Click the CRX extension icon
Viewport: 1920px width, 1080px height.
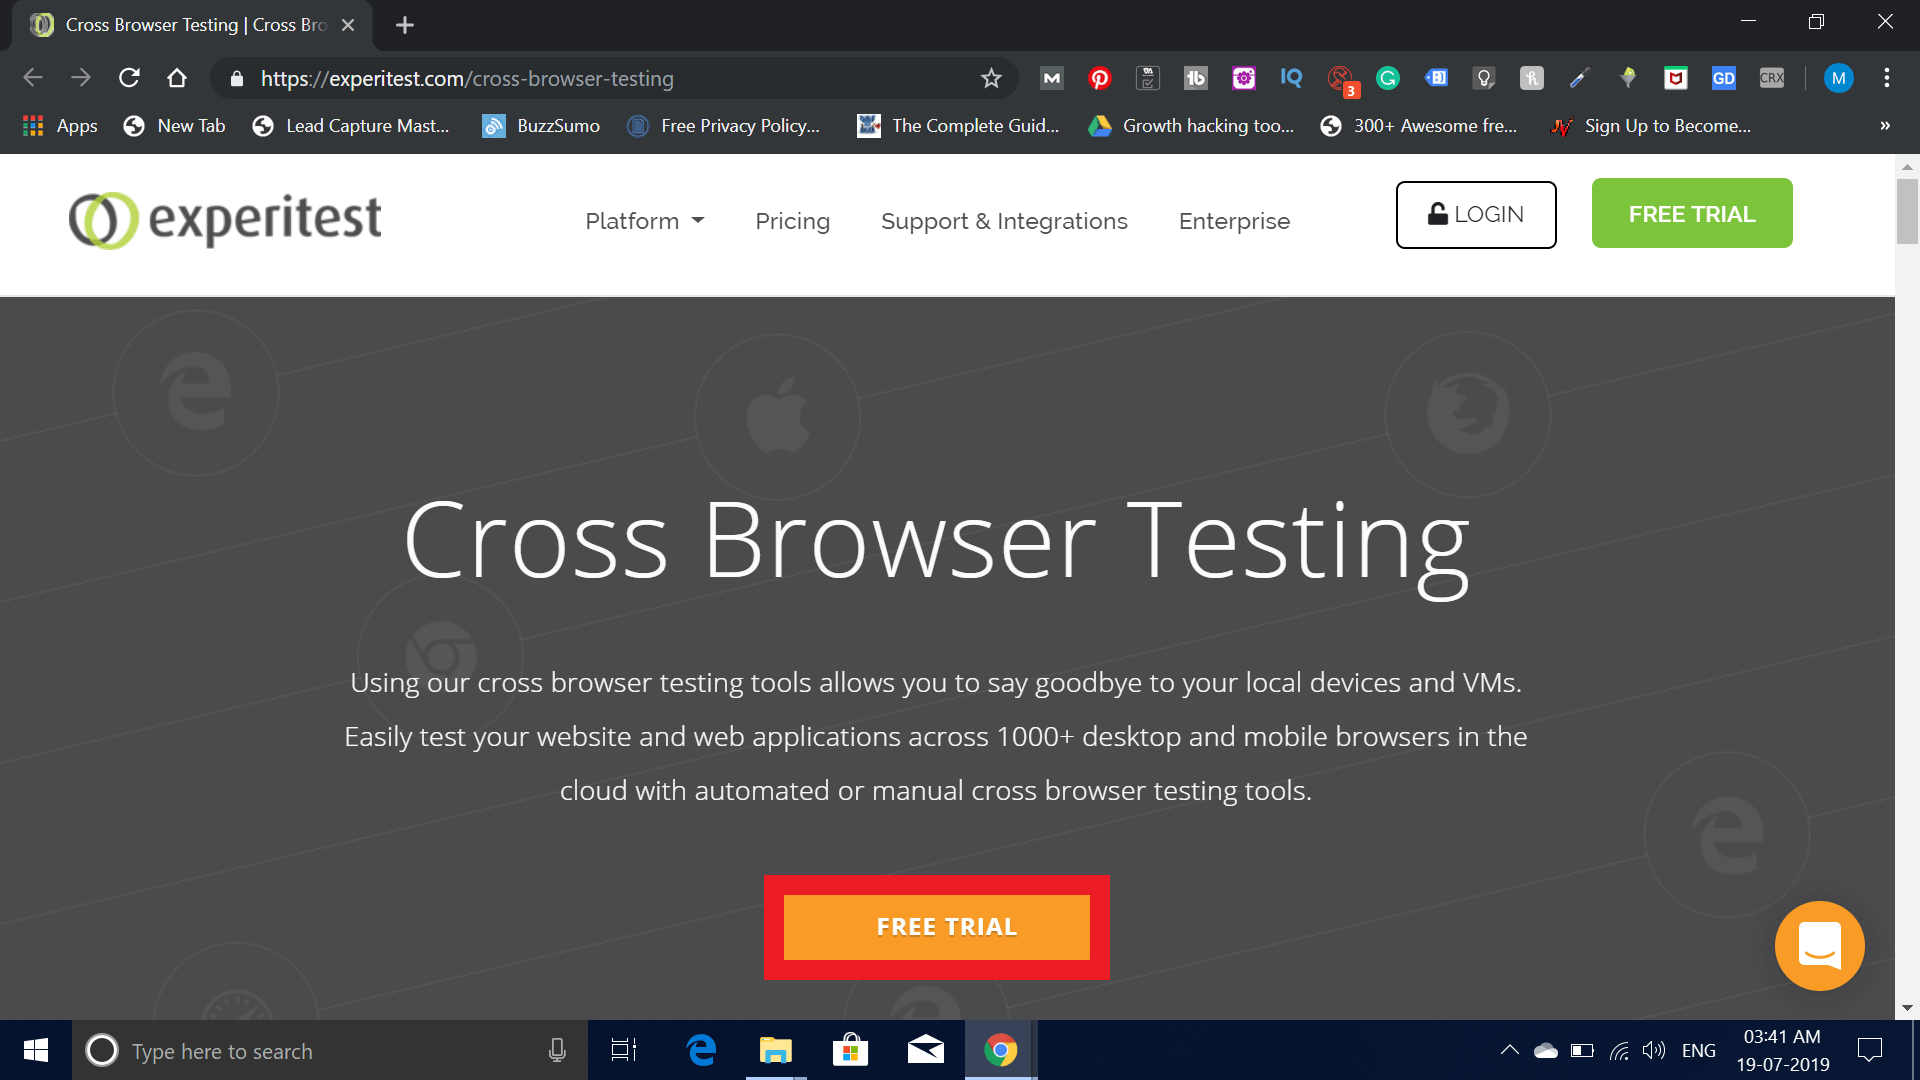[1771, 78]
